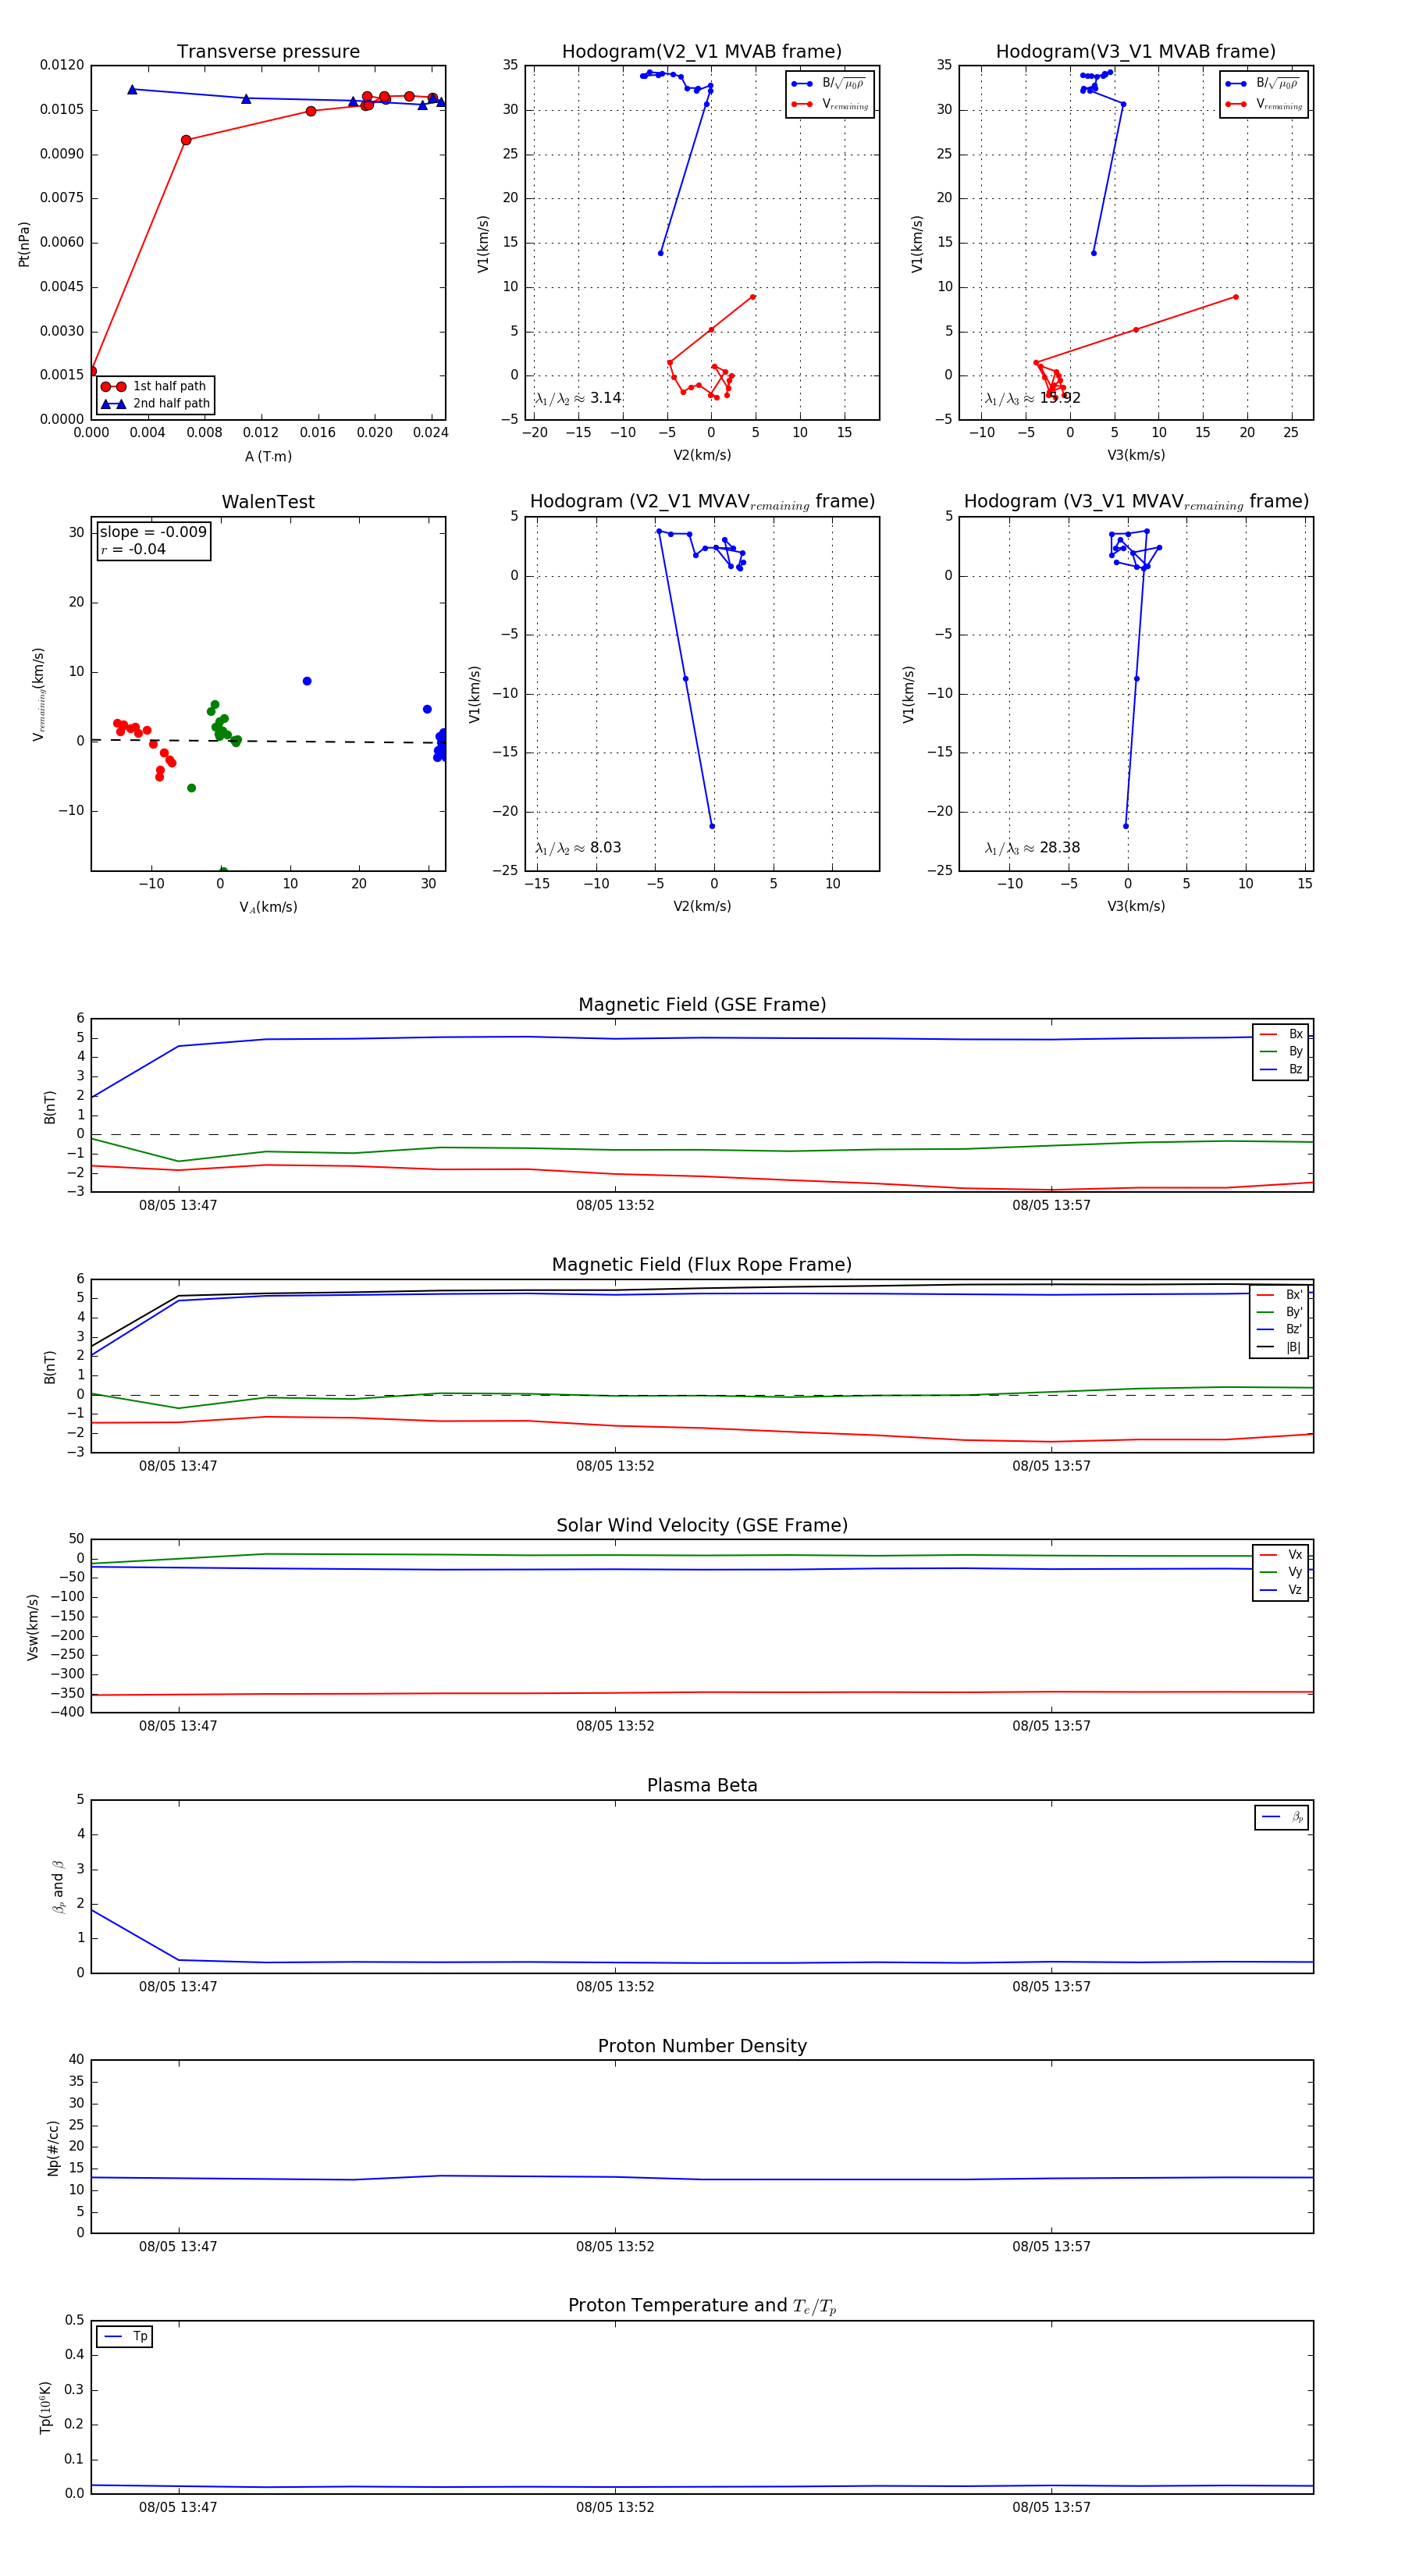Click the 'Vz' legend entry
The width and height of the screenshot is (1405, 2576).
tap(1281, 1589)
